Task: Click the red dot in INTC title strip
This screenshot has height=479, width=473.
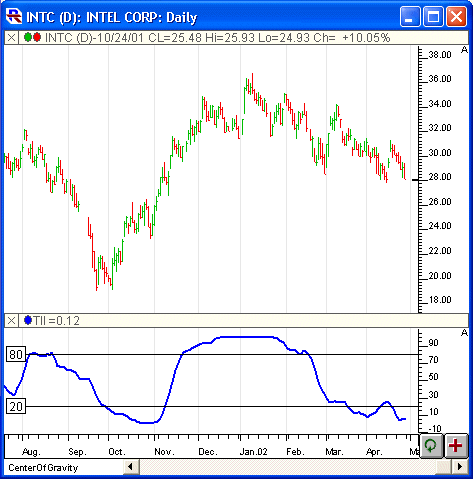Action: (x=37, y=37)
